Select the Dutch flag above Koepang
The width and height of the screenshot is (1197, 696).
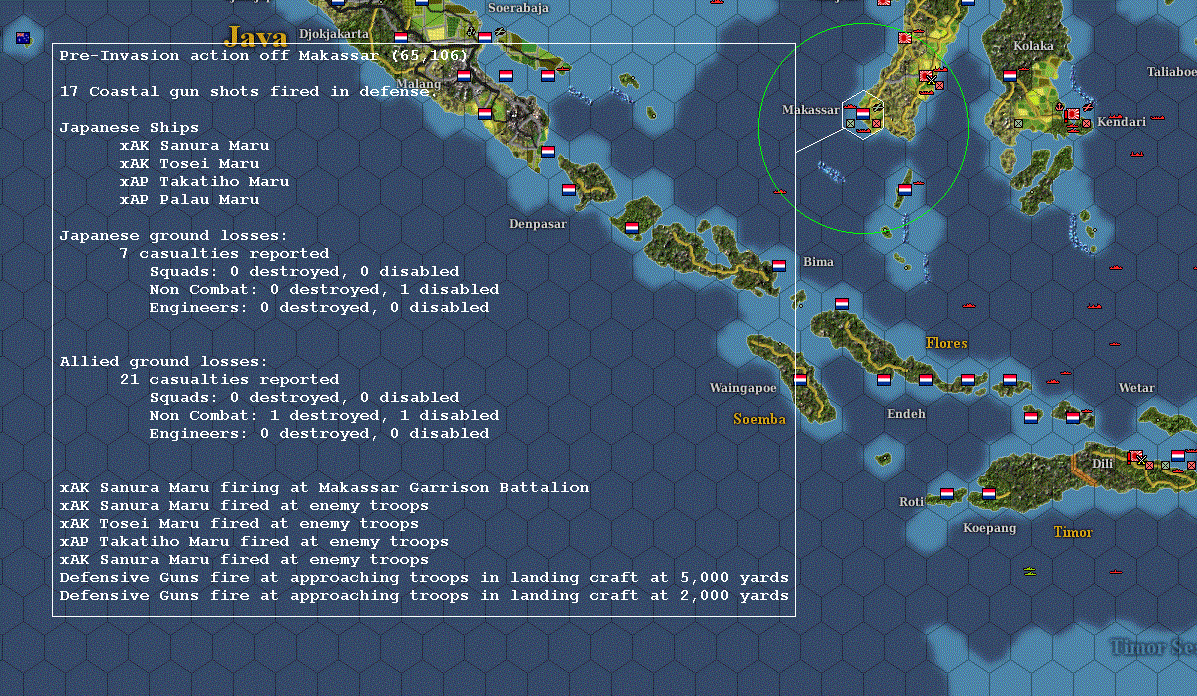tap(989, 494)
